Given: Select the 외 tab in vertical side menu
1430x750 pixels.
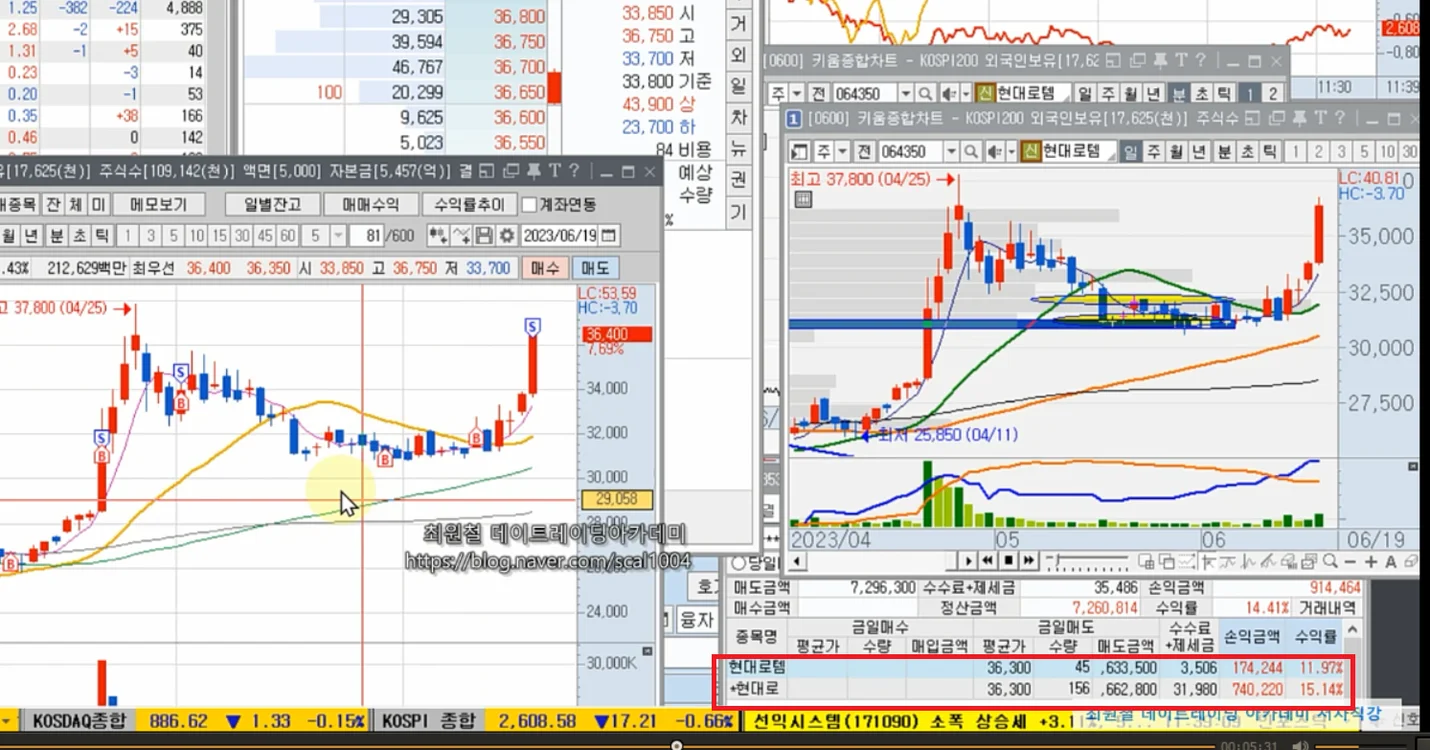Looking at the screenshot, I should click(x=739, y=54).
